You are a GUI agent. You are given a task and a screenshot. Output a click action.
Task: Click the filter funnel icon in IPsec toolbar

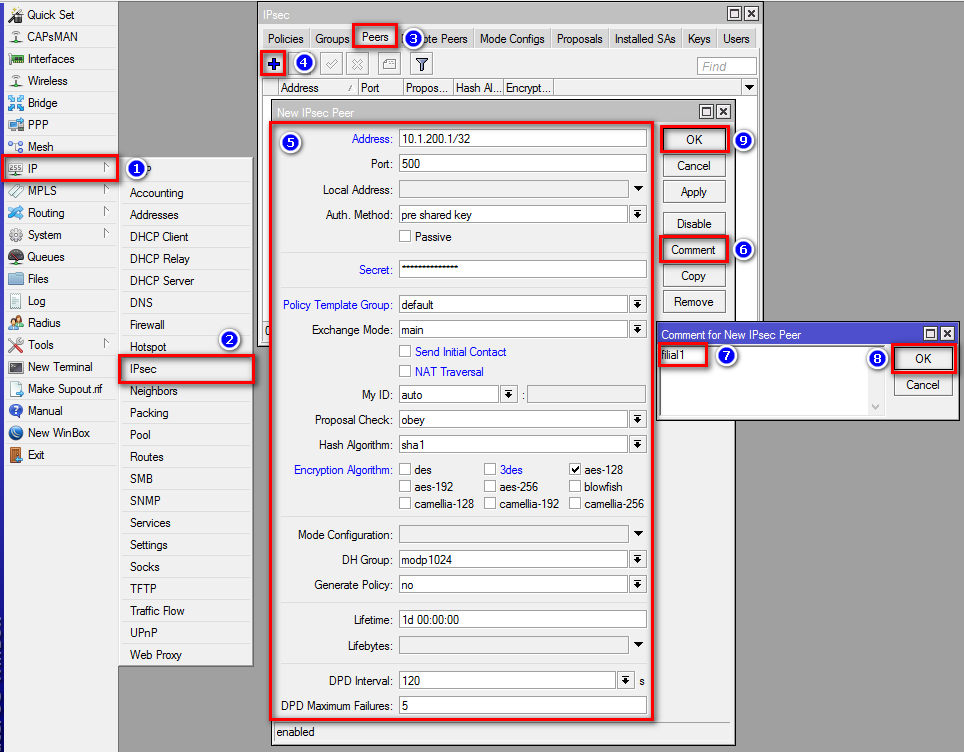click(422, 64)
